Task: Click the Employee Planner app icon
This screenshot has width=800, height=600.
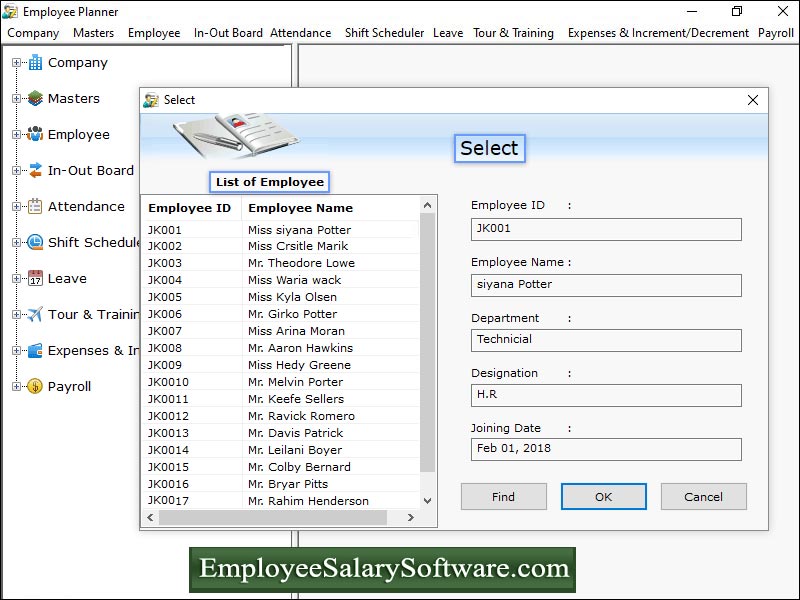Action: pyautogui.click(x=10, y=11)
